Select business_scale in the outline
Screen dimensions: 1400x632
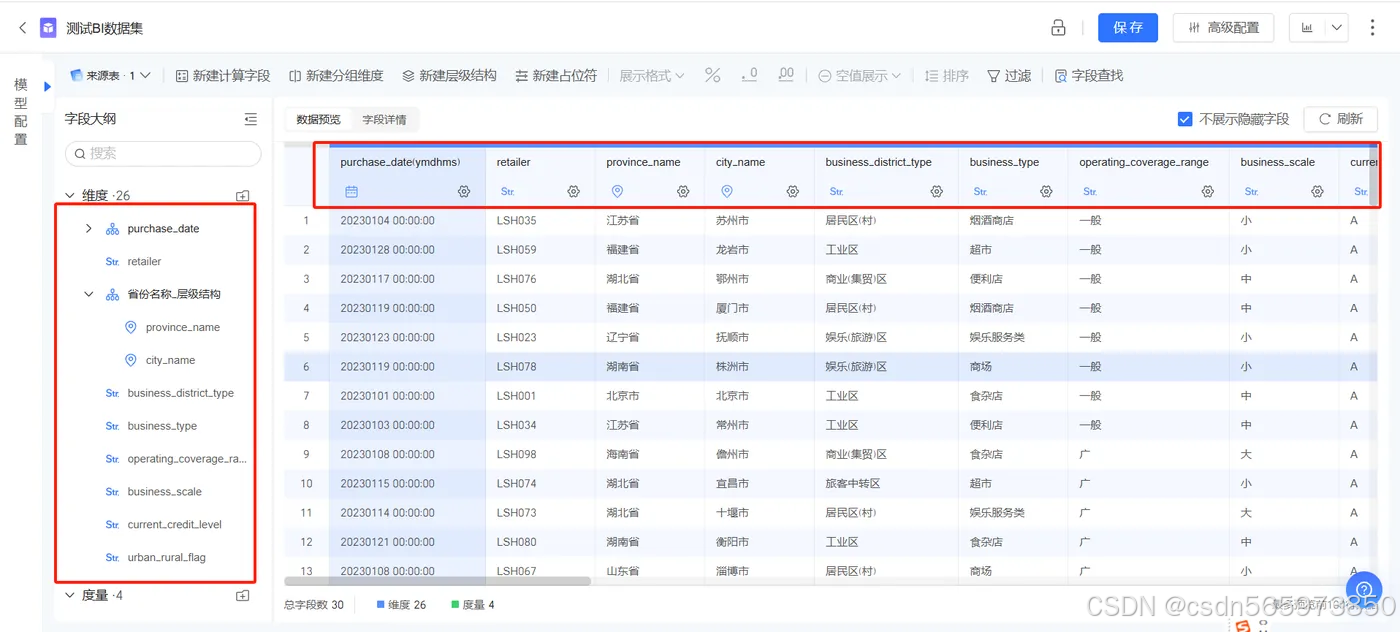(x=164, y=492)
